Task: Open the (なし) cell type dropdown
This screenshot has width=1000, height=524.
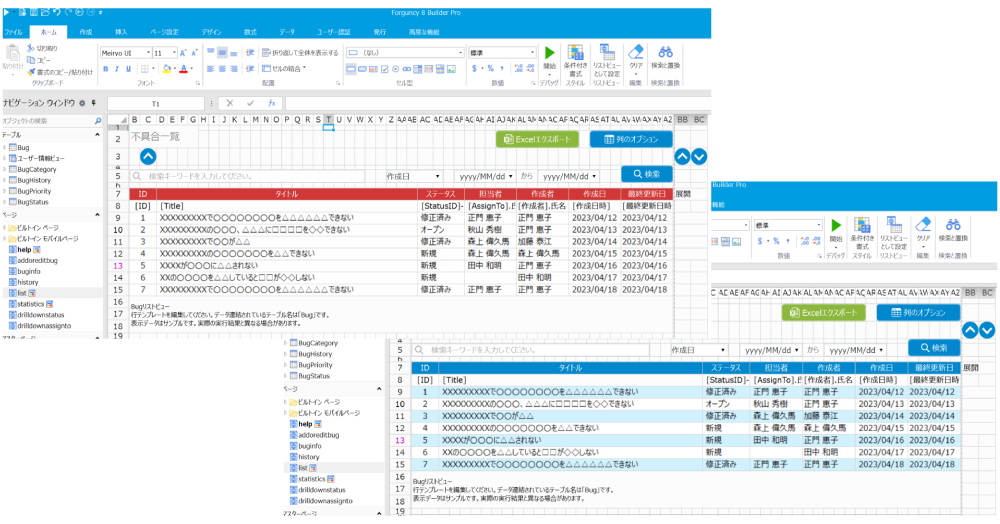Action: click(460, 53)
